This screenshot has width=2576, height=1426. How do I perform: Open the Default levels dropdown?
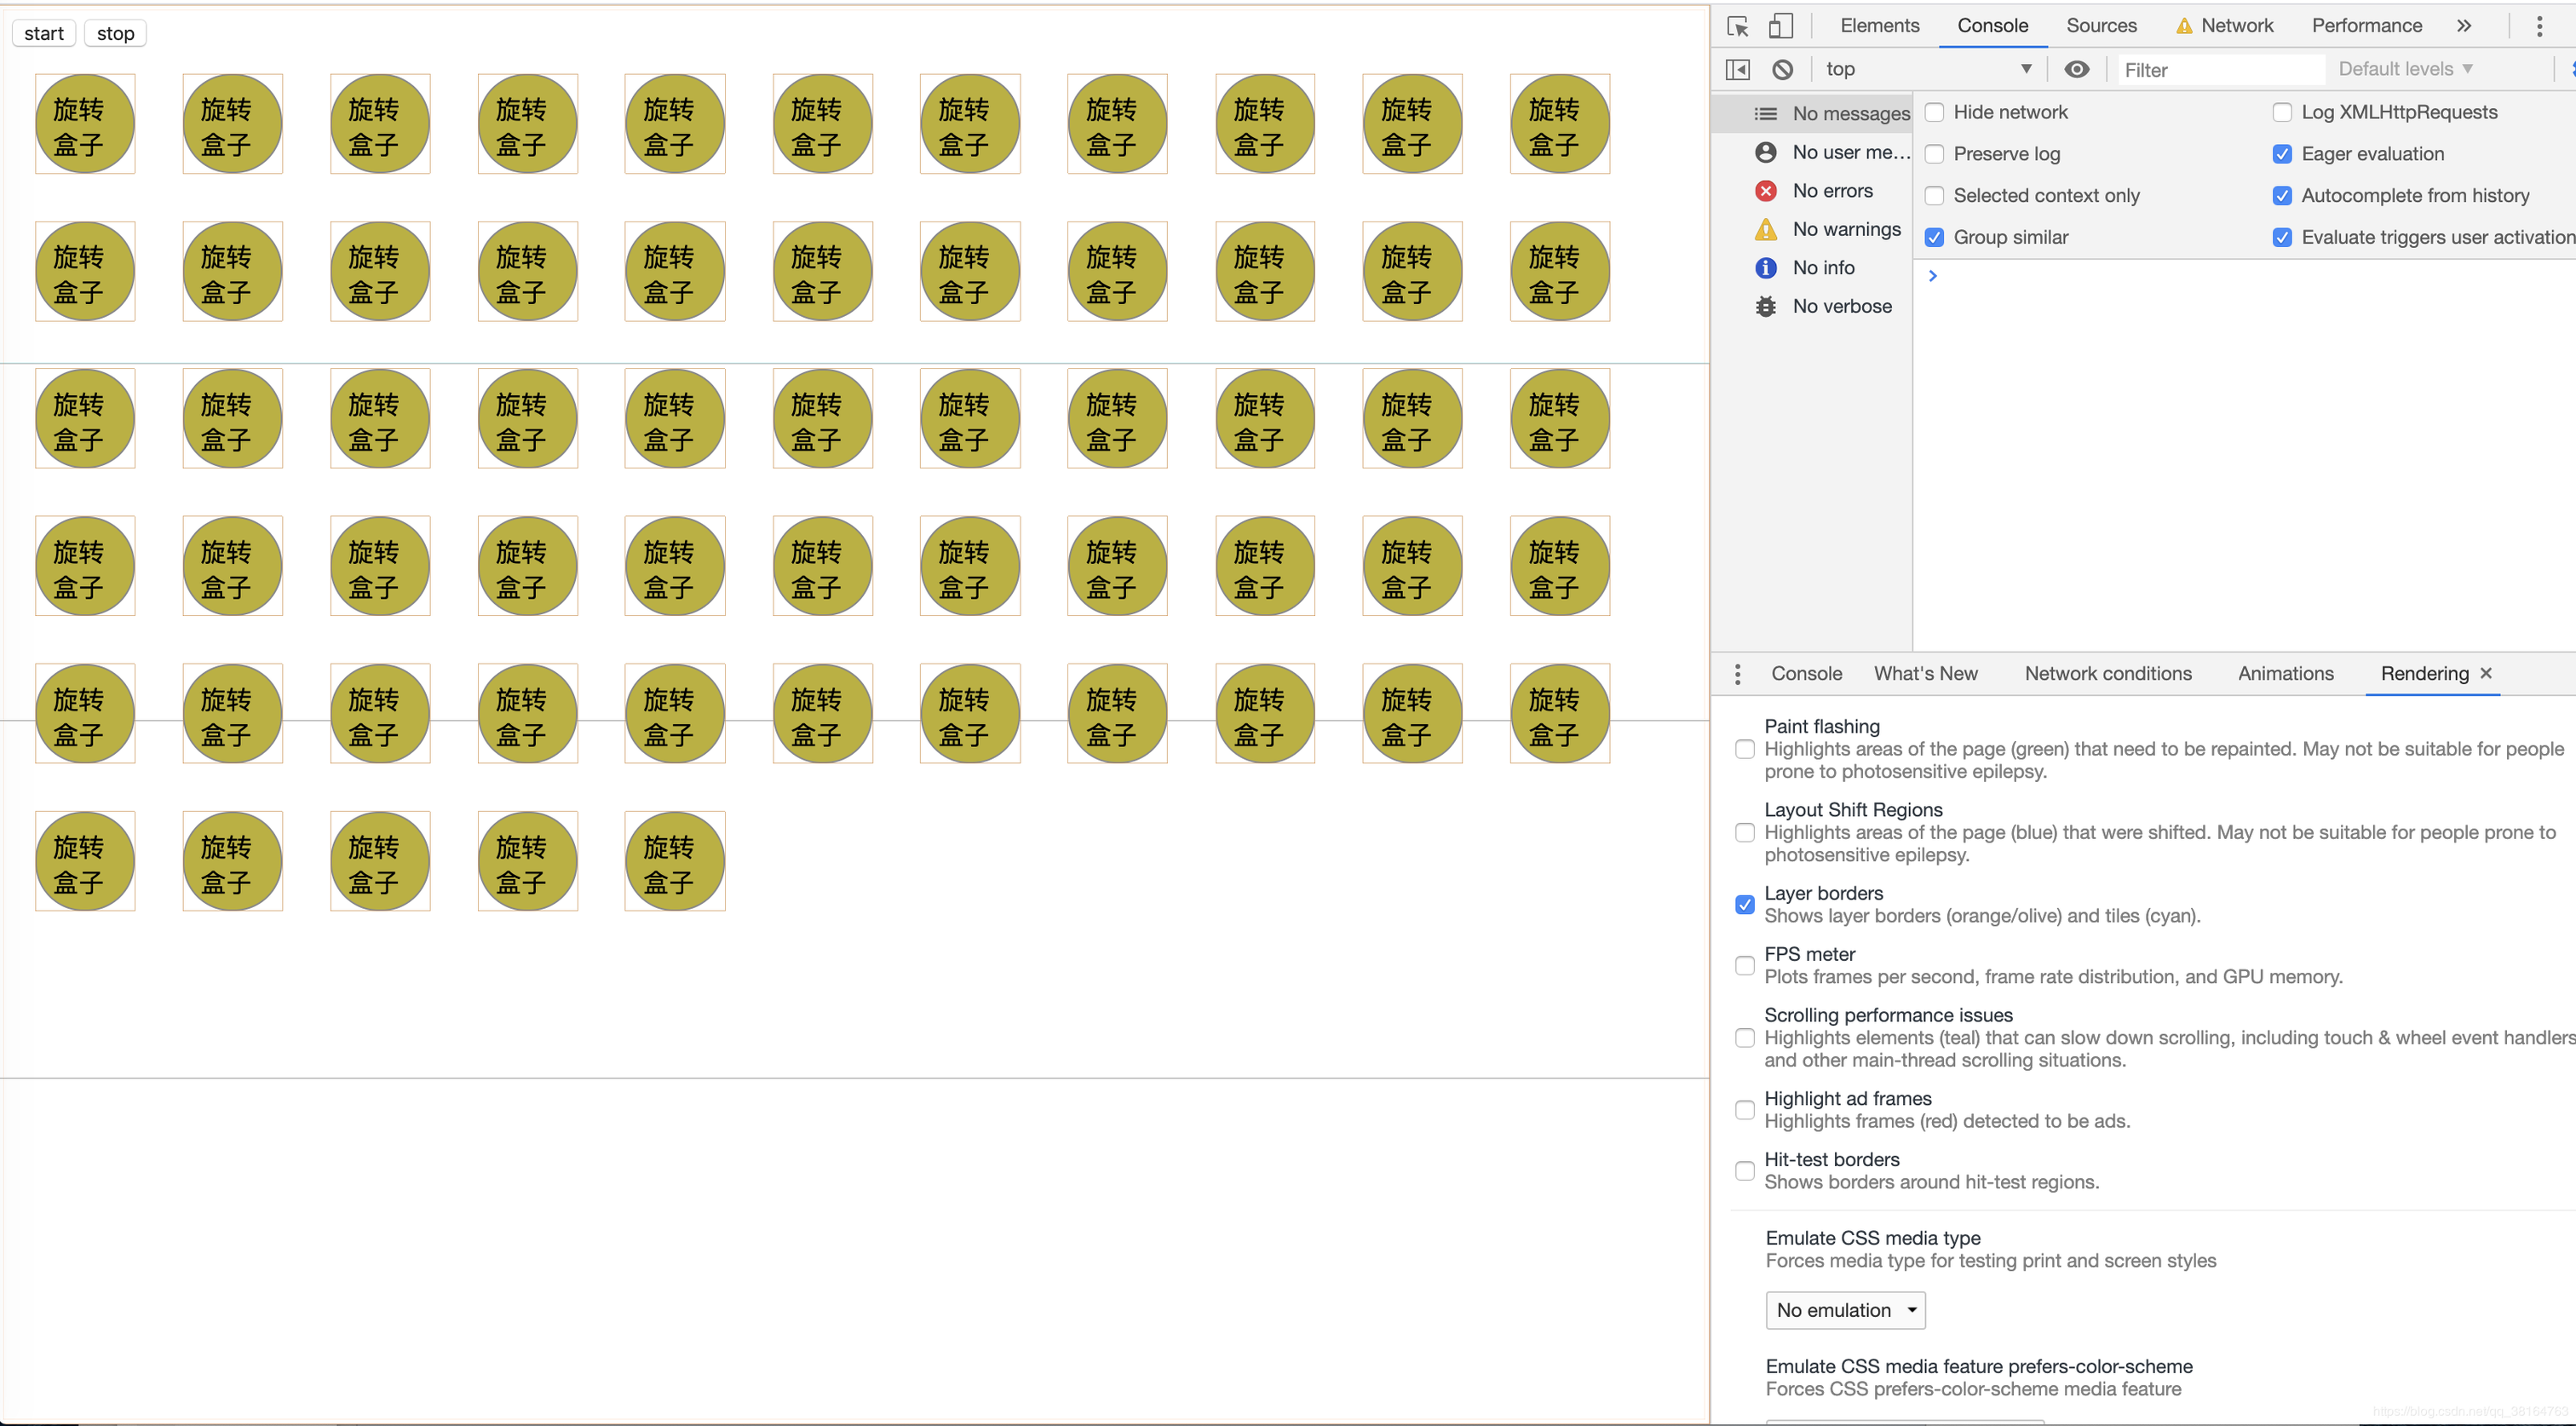(x=2404, y=69)
